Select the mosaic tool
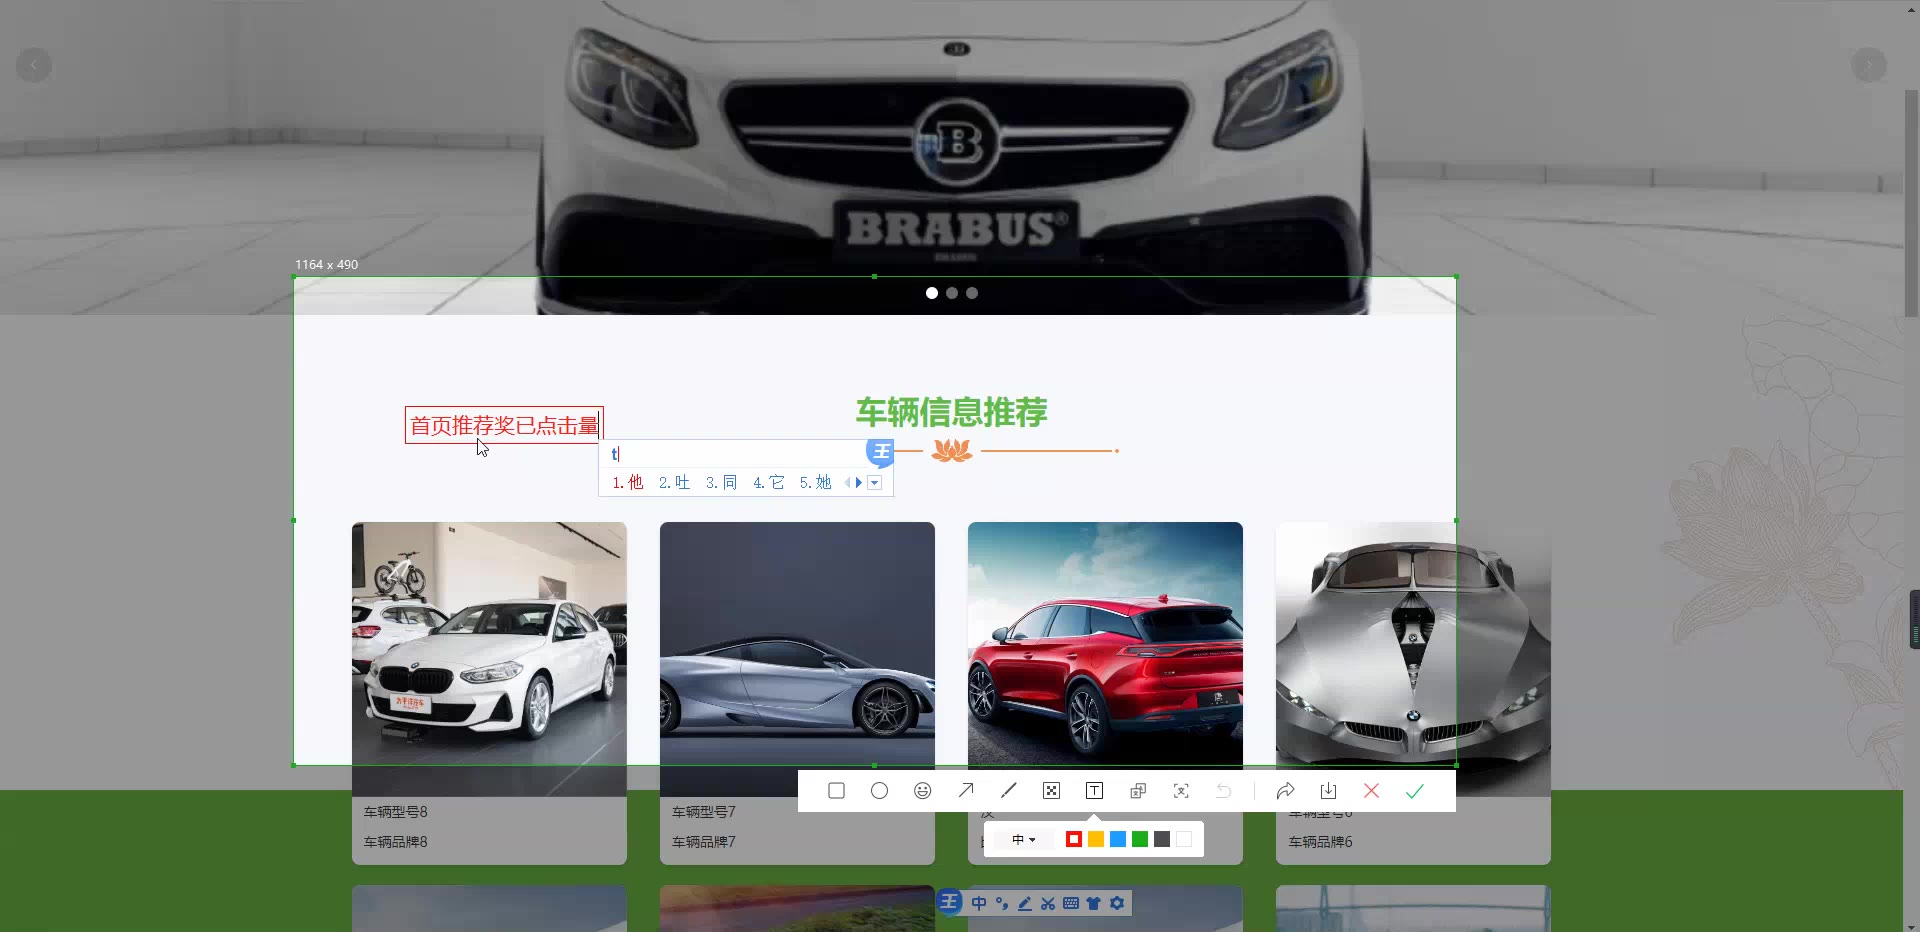The width and height of the screenshot is (1920, 932). [x=1051, y=791]
